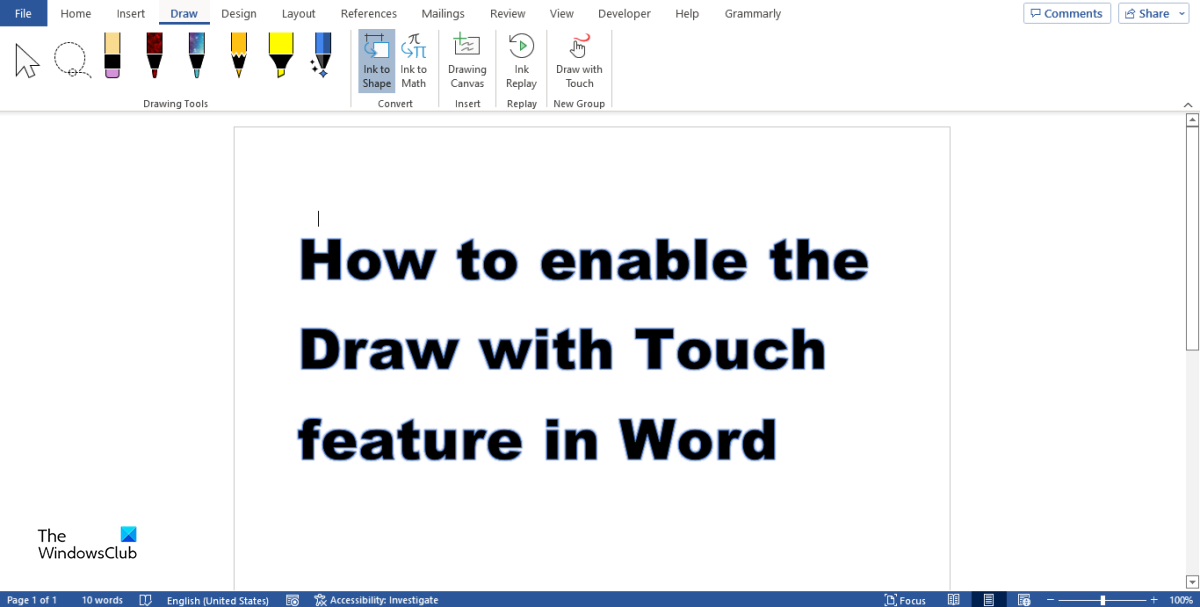Pick the Eraser drawing tool

click(112, 58)
